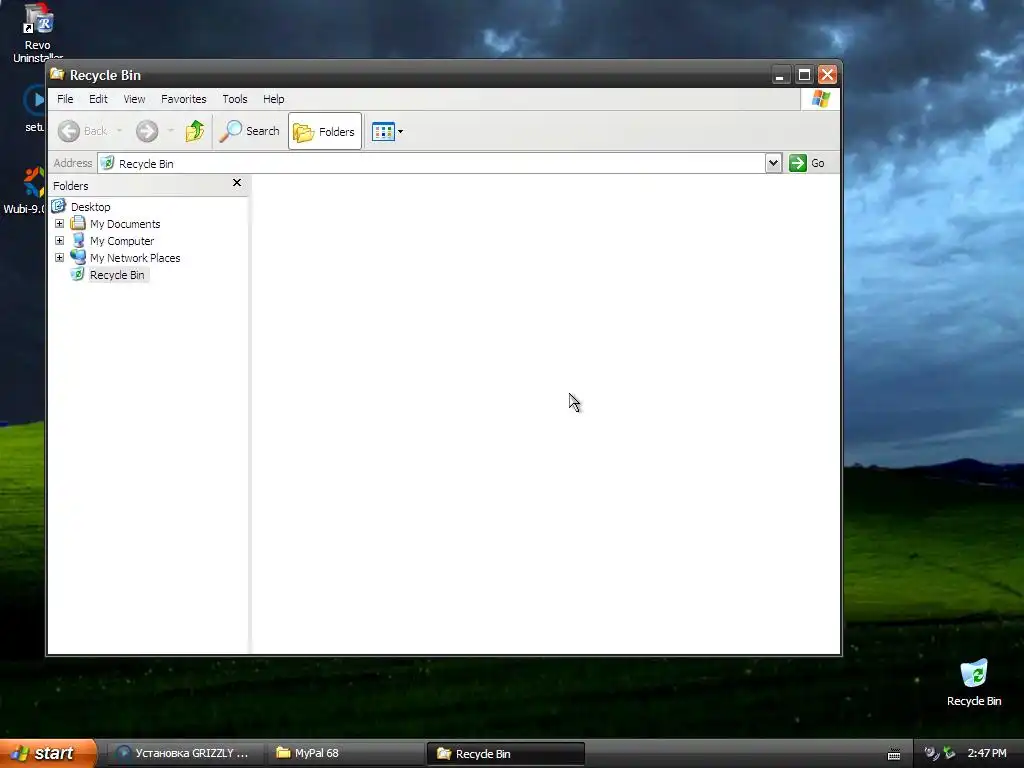This screenshot has width=1024, height=768.
Task: Click the tray icon next to the clock
Action: pos(950,753)
